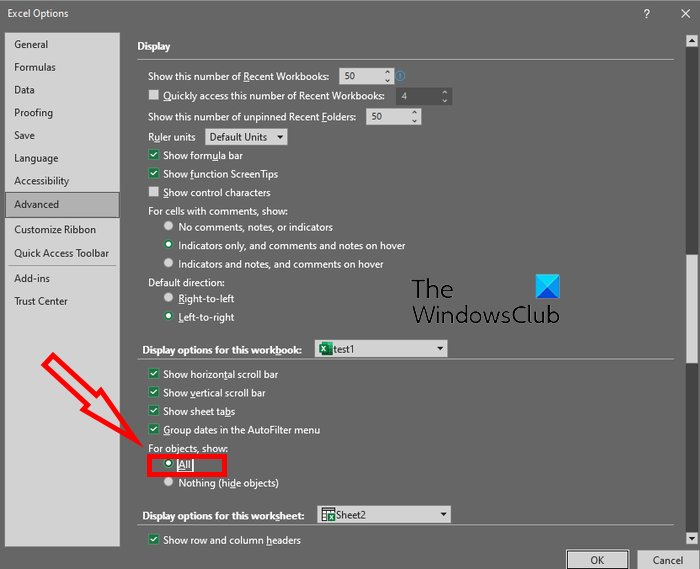This screenshot has width=700, height=569.
Task: Click the info icon beside Recent Workbooks
Action: (x=400, y=76)
